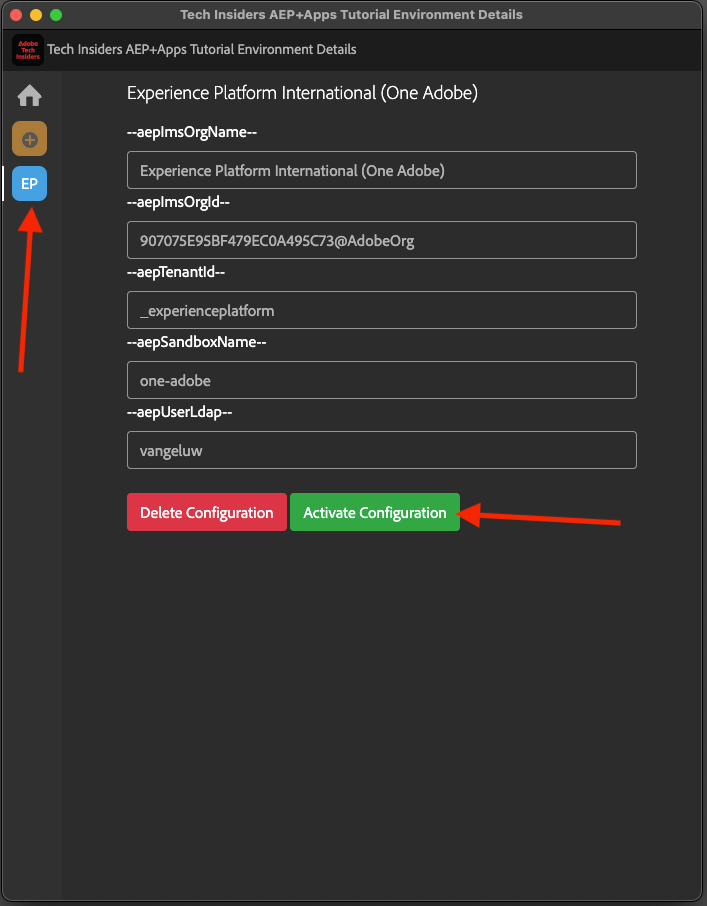Click the Activate Configuration button

(x=375, y=512)
